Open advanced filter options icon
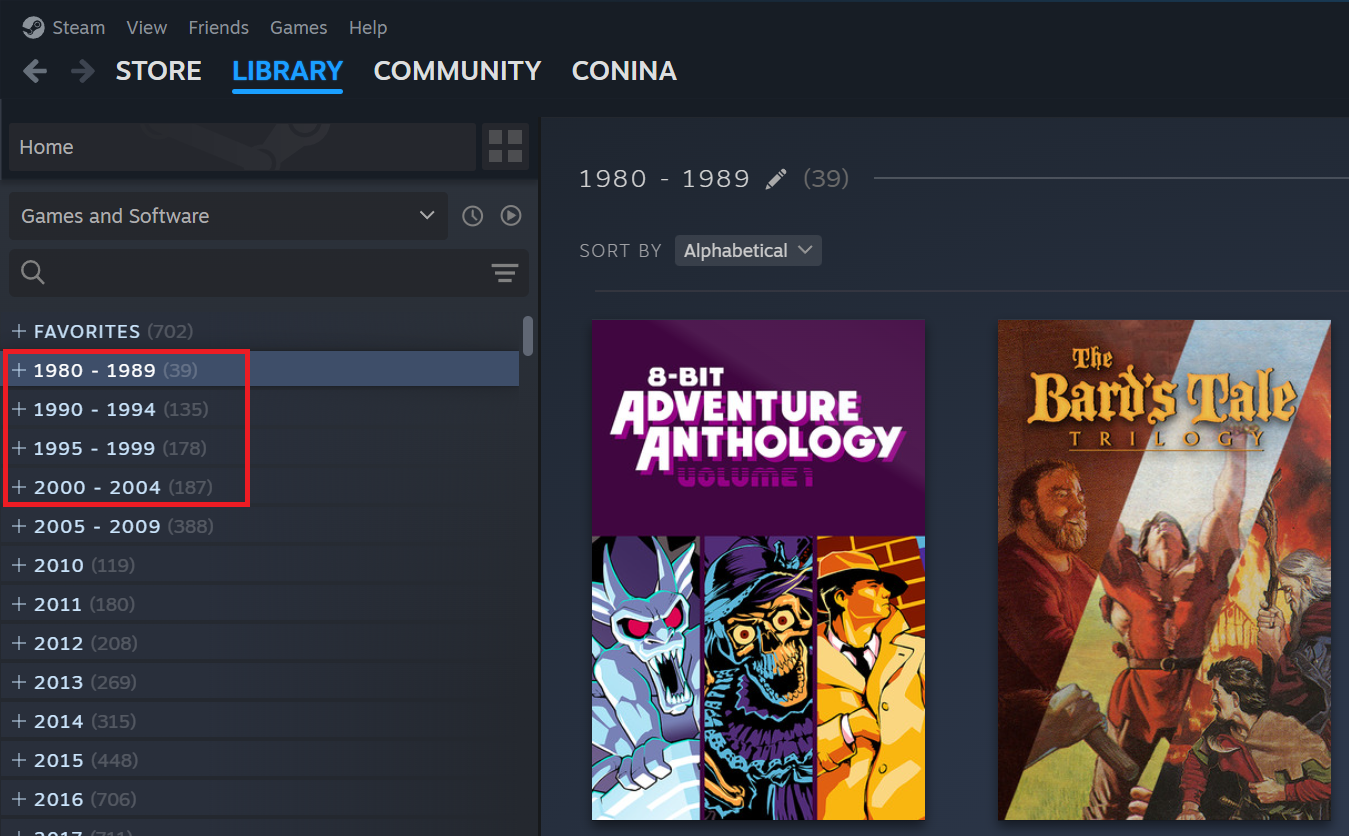 click(x=505, y=273)
